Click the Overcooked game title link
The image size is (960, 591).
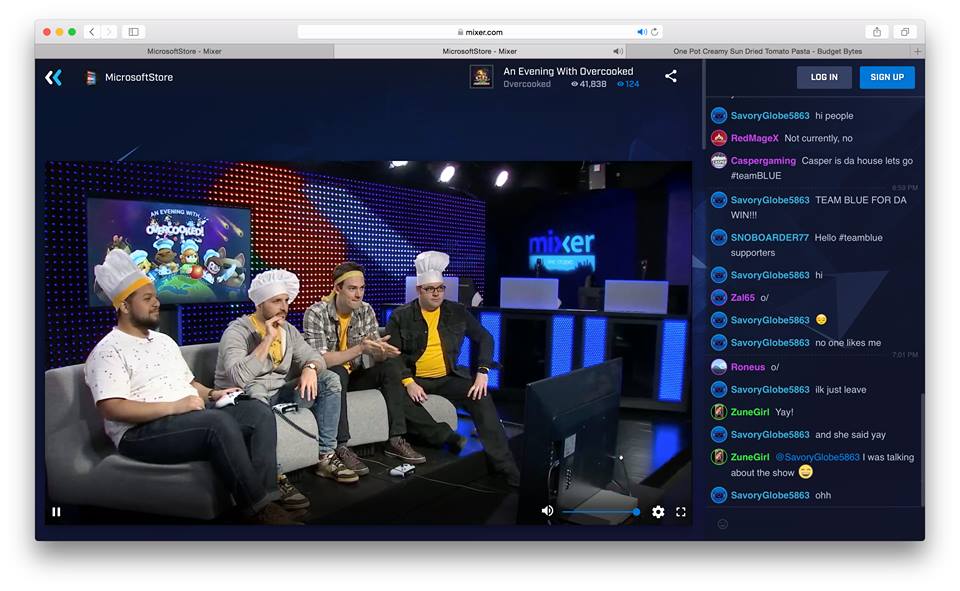pos(527,84)
